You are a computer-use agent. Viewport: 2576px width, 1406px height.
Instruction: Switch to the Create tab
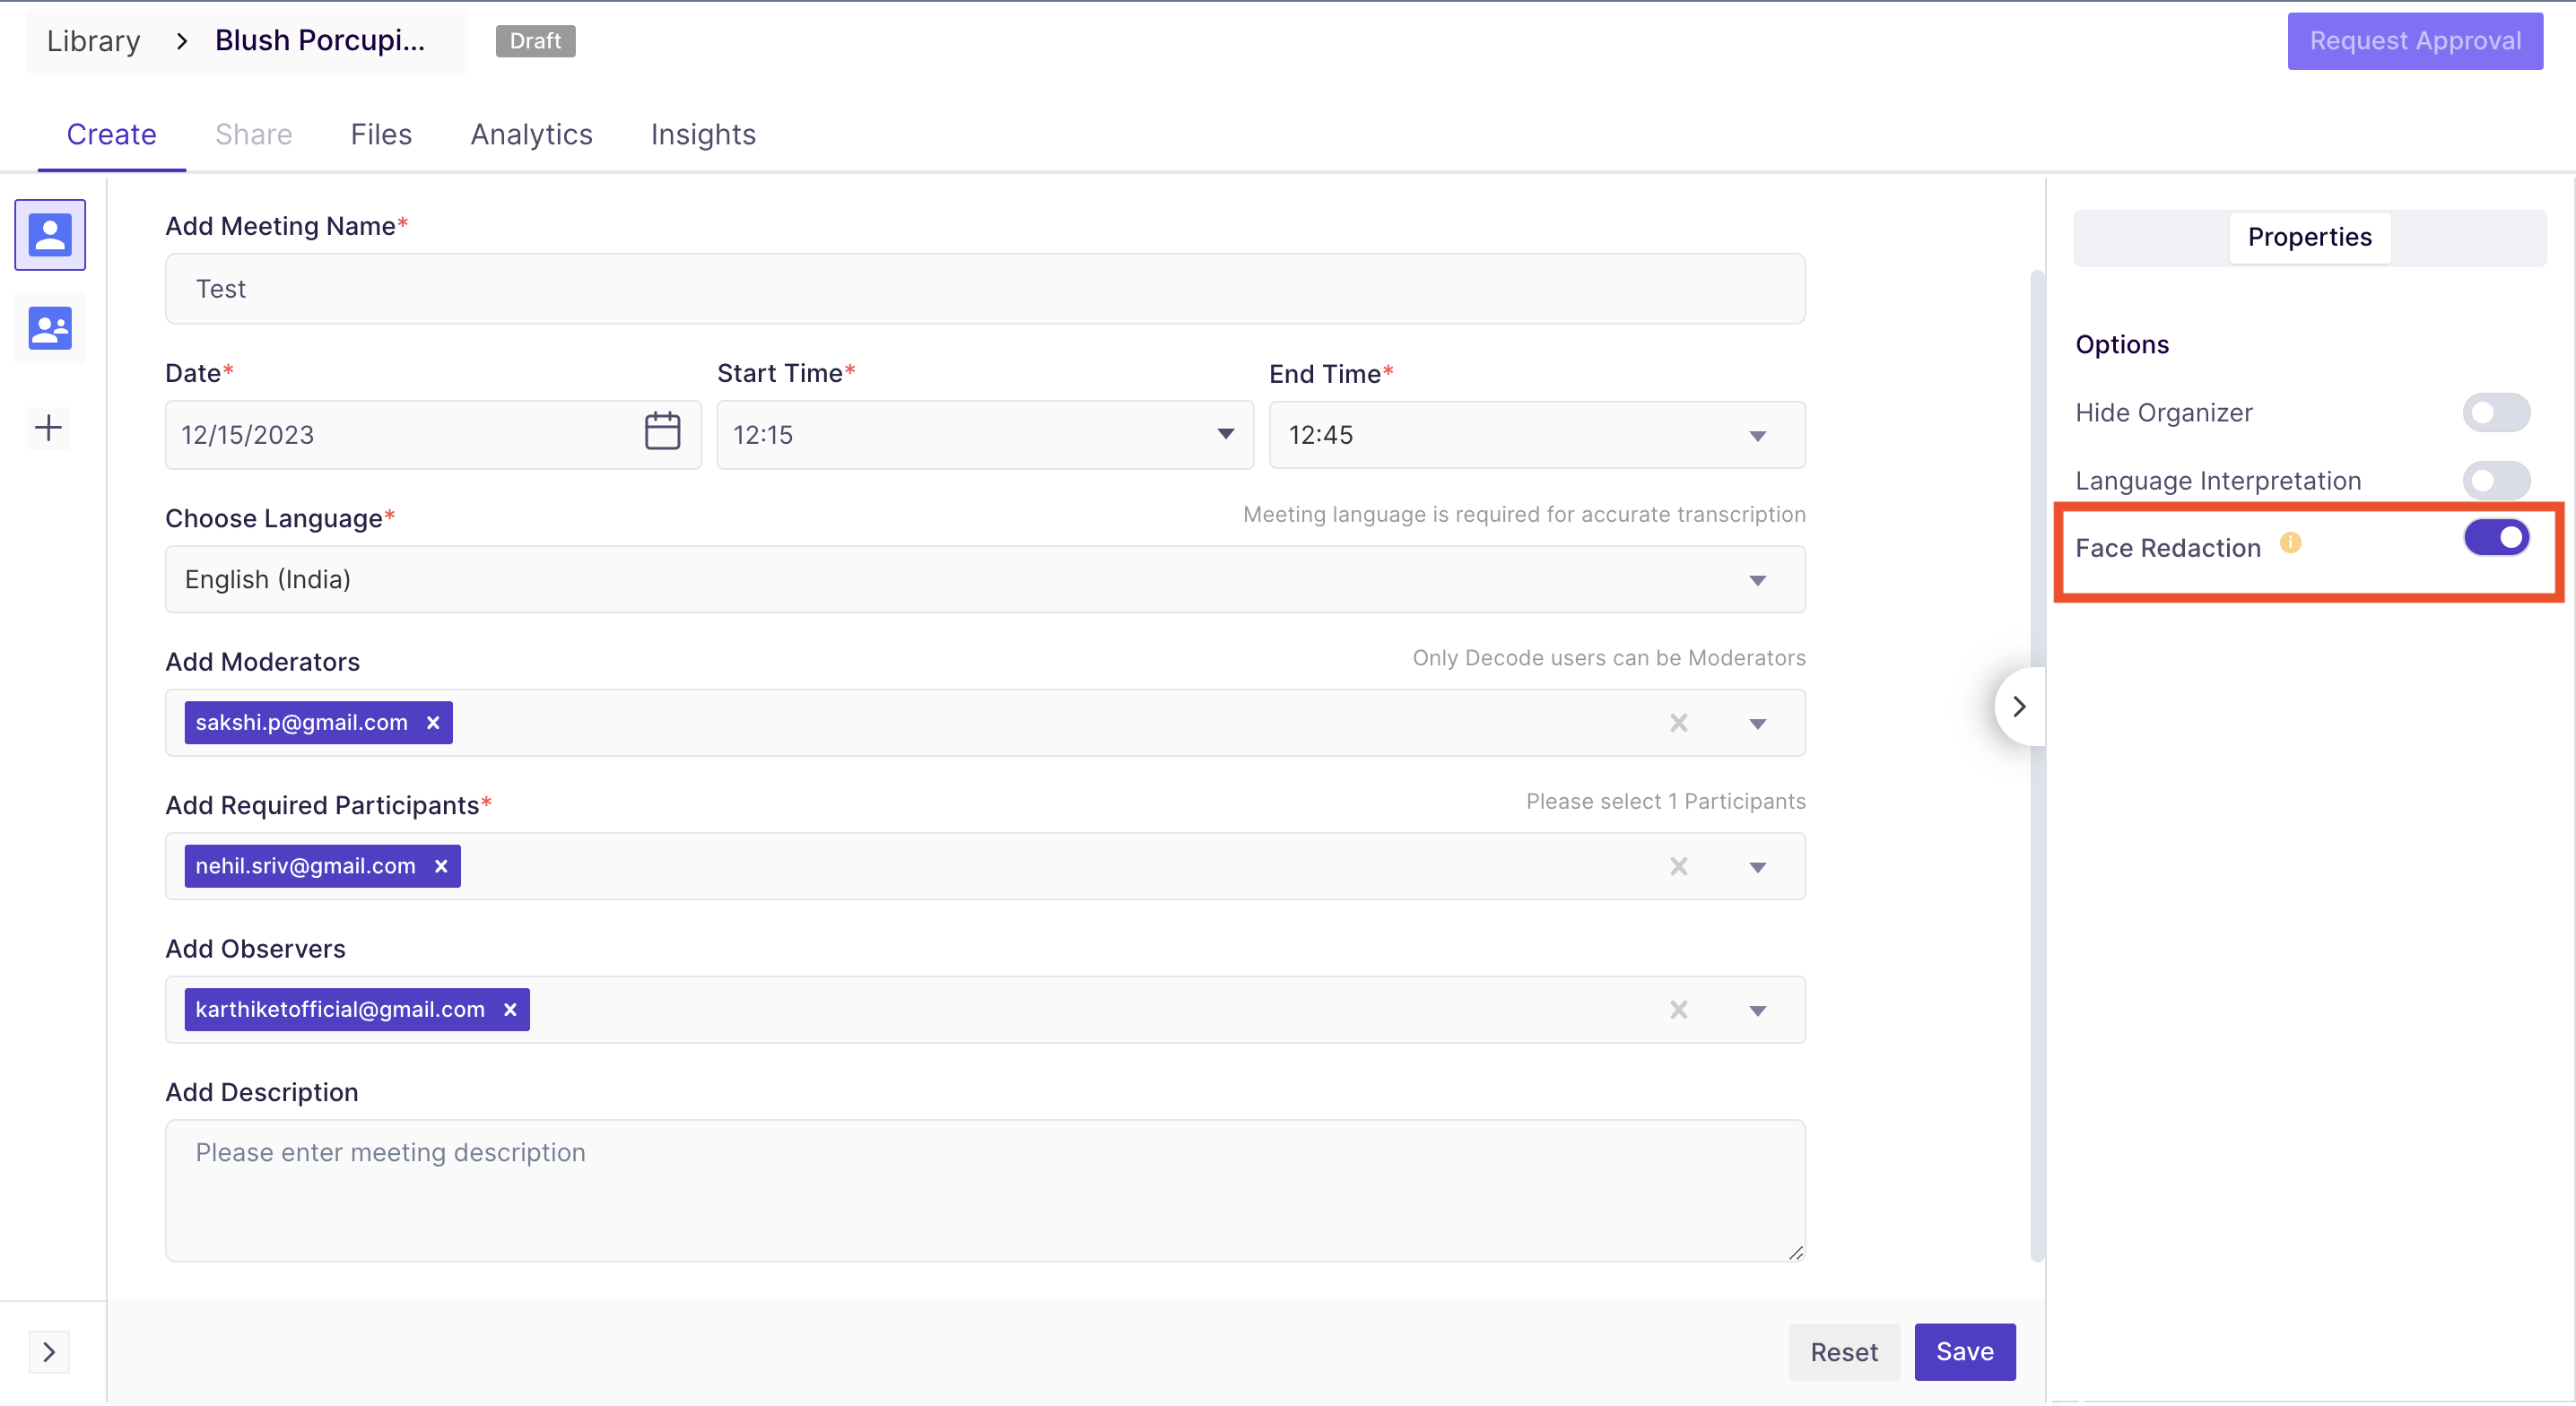(x=112, y=134)
